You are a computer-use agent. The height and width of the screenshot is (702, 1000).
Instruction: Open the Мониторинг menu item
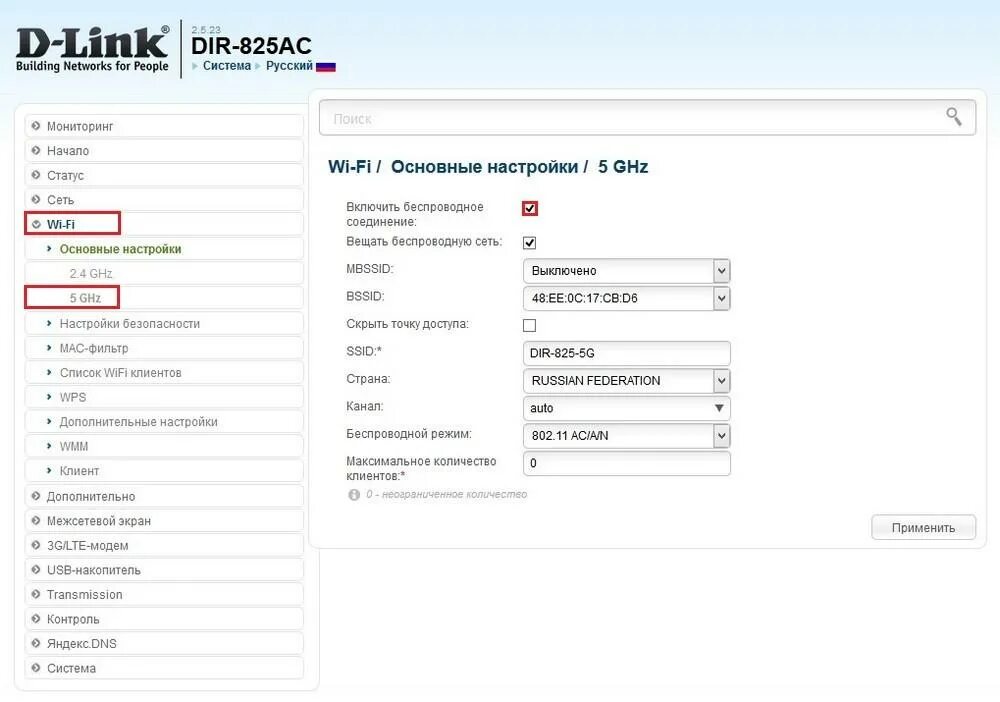point(164,126)
